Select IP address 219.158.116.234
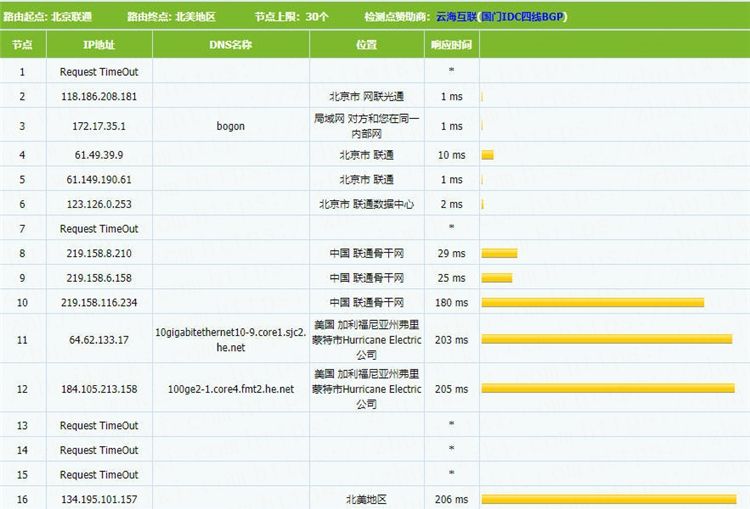 [99, 302]
